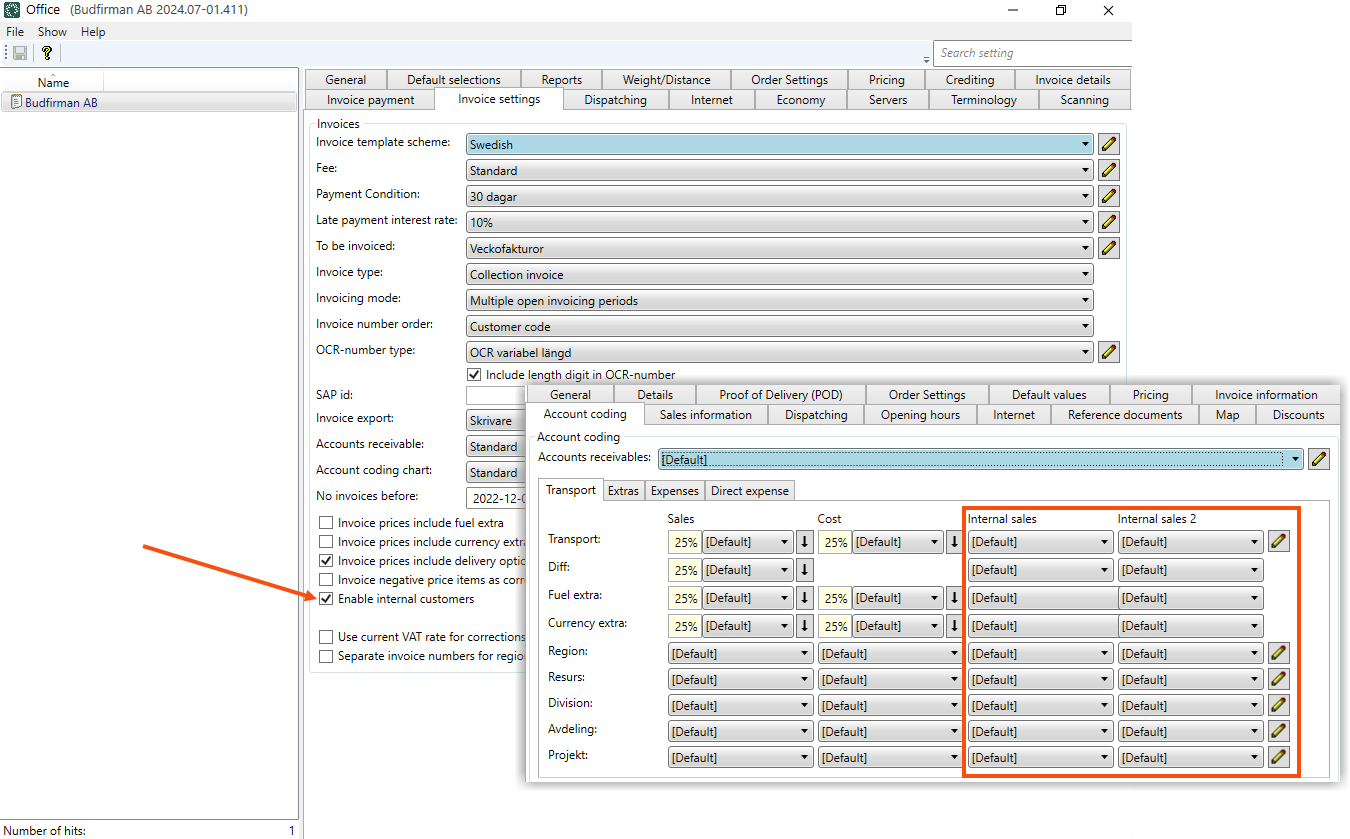The image size is (1350, 839).
Task: Edit Invoice template scheme with pencil icon
Action: pos(1109,144)
